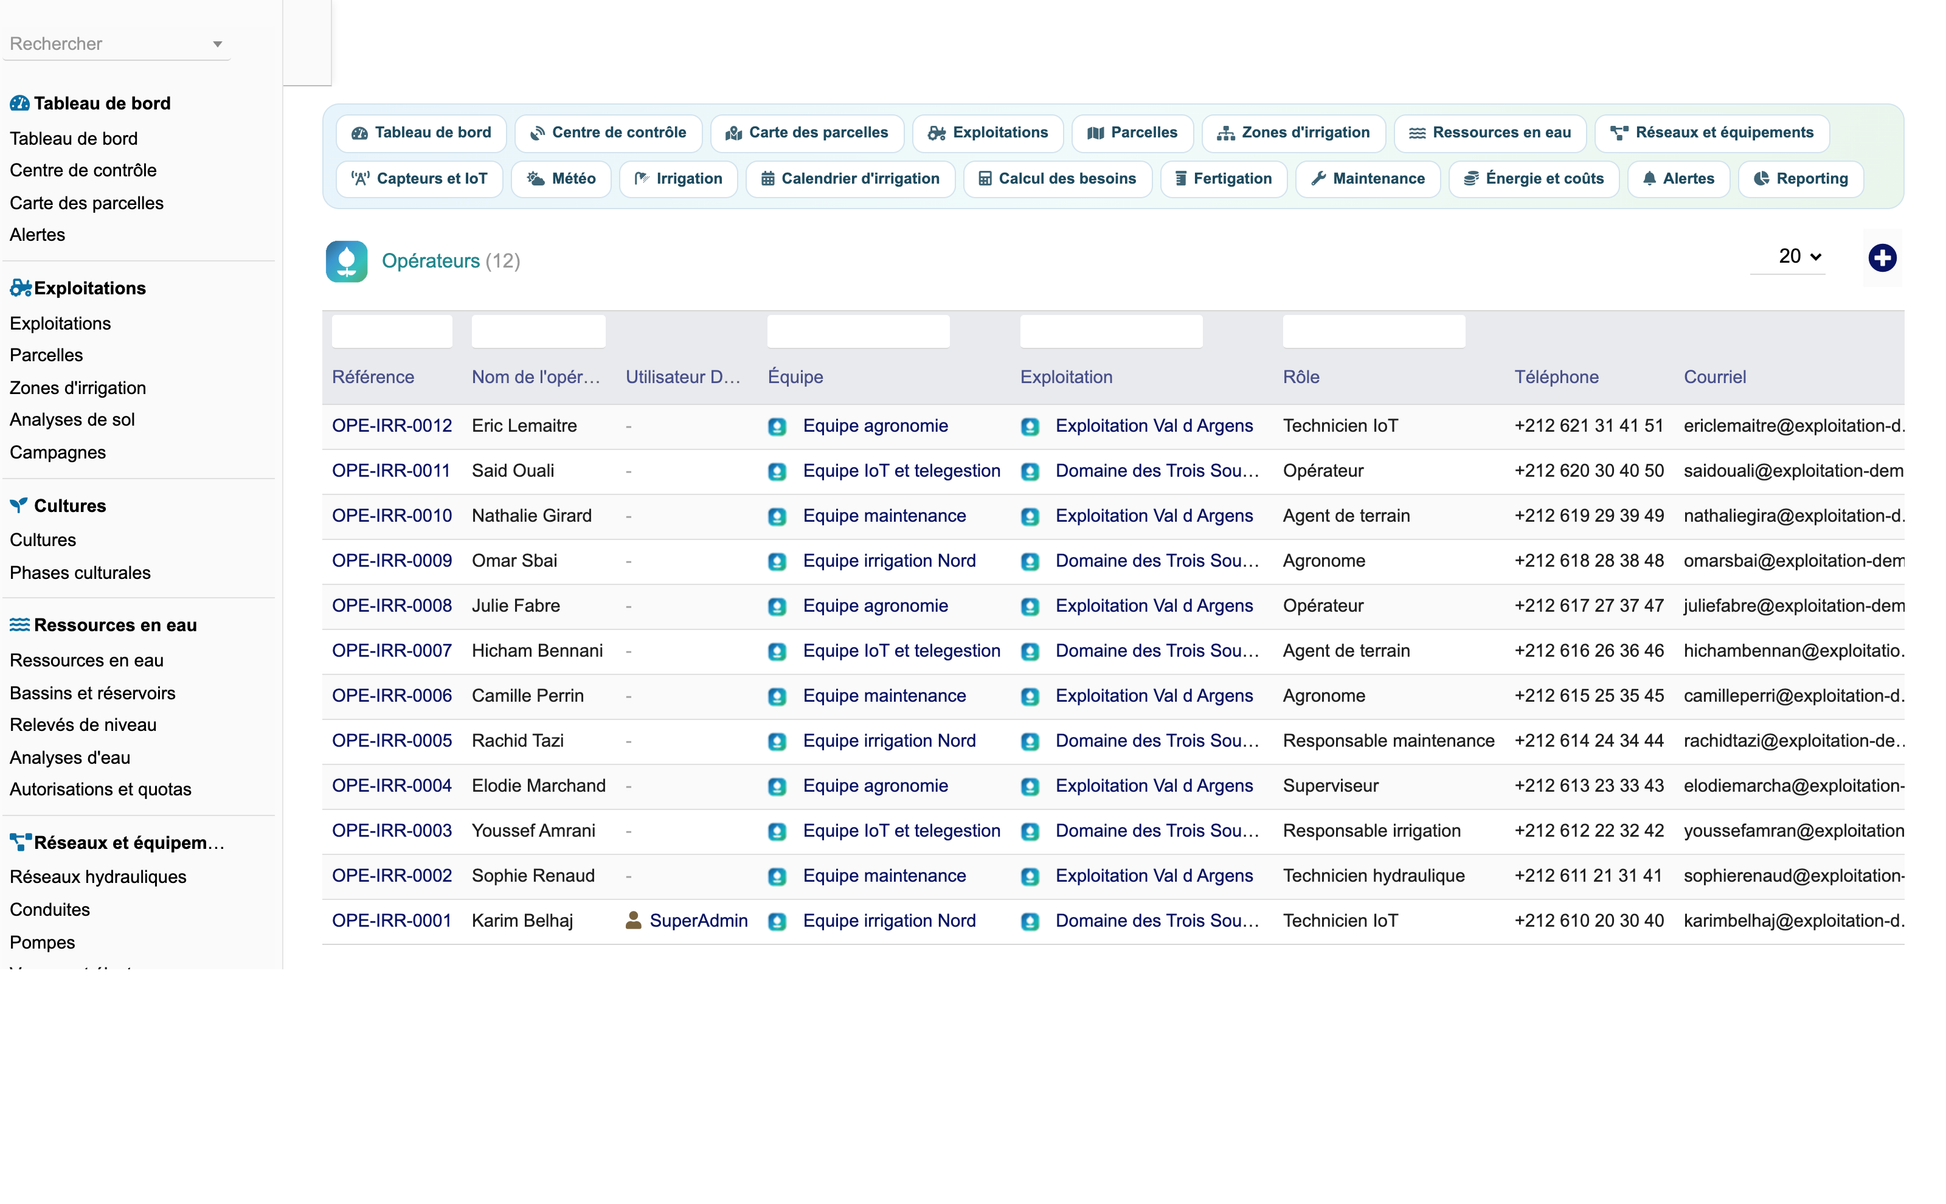Click Réseaux et équipements sidebar icon

[x=20, y=843]
